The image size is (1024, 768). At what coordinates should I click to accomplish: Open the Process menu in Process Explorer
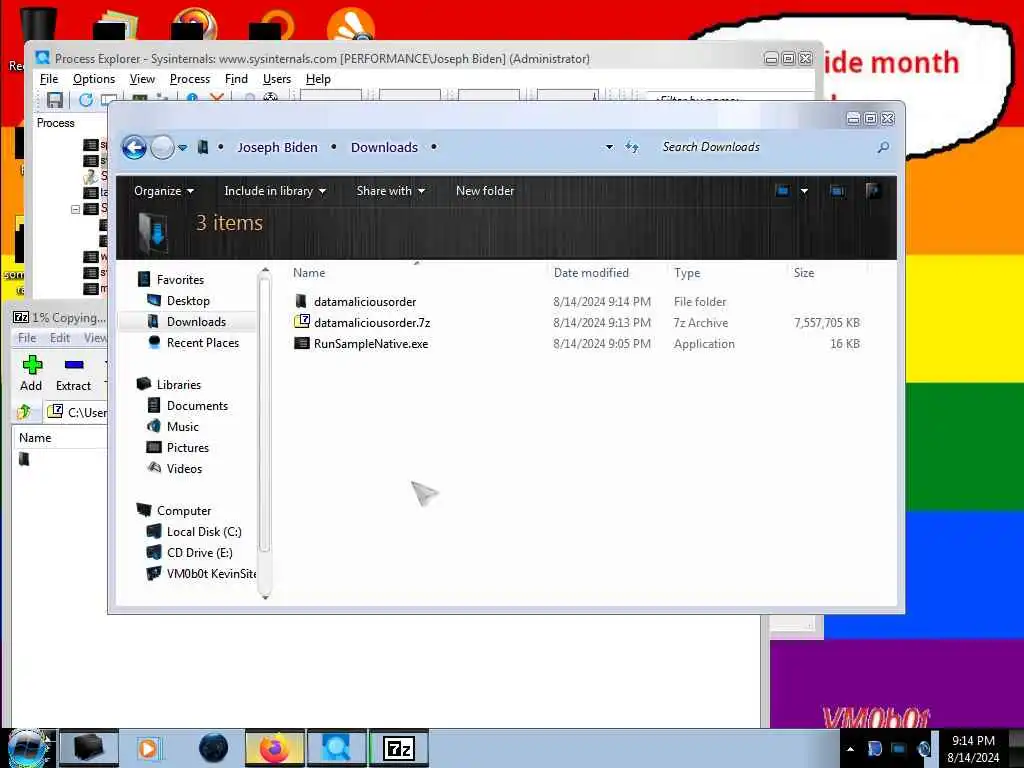(x=190, y=79)
